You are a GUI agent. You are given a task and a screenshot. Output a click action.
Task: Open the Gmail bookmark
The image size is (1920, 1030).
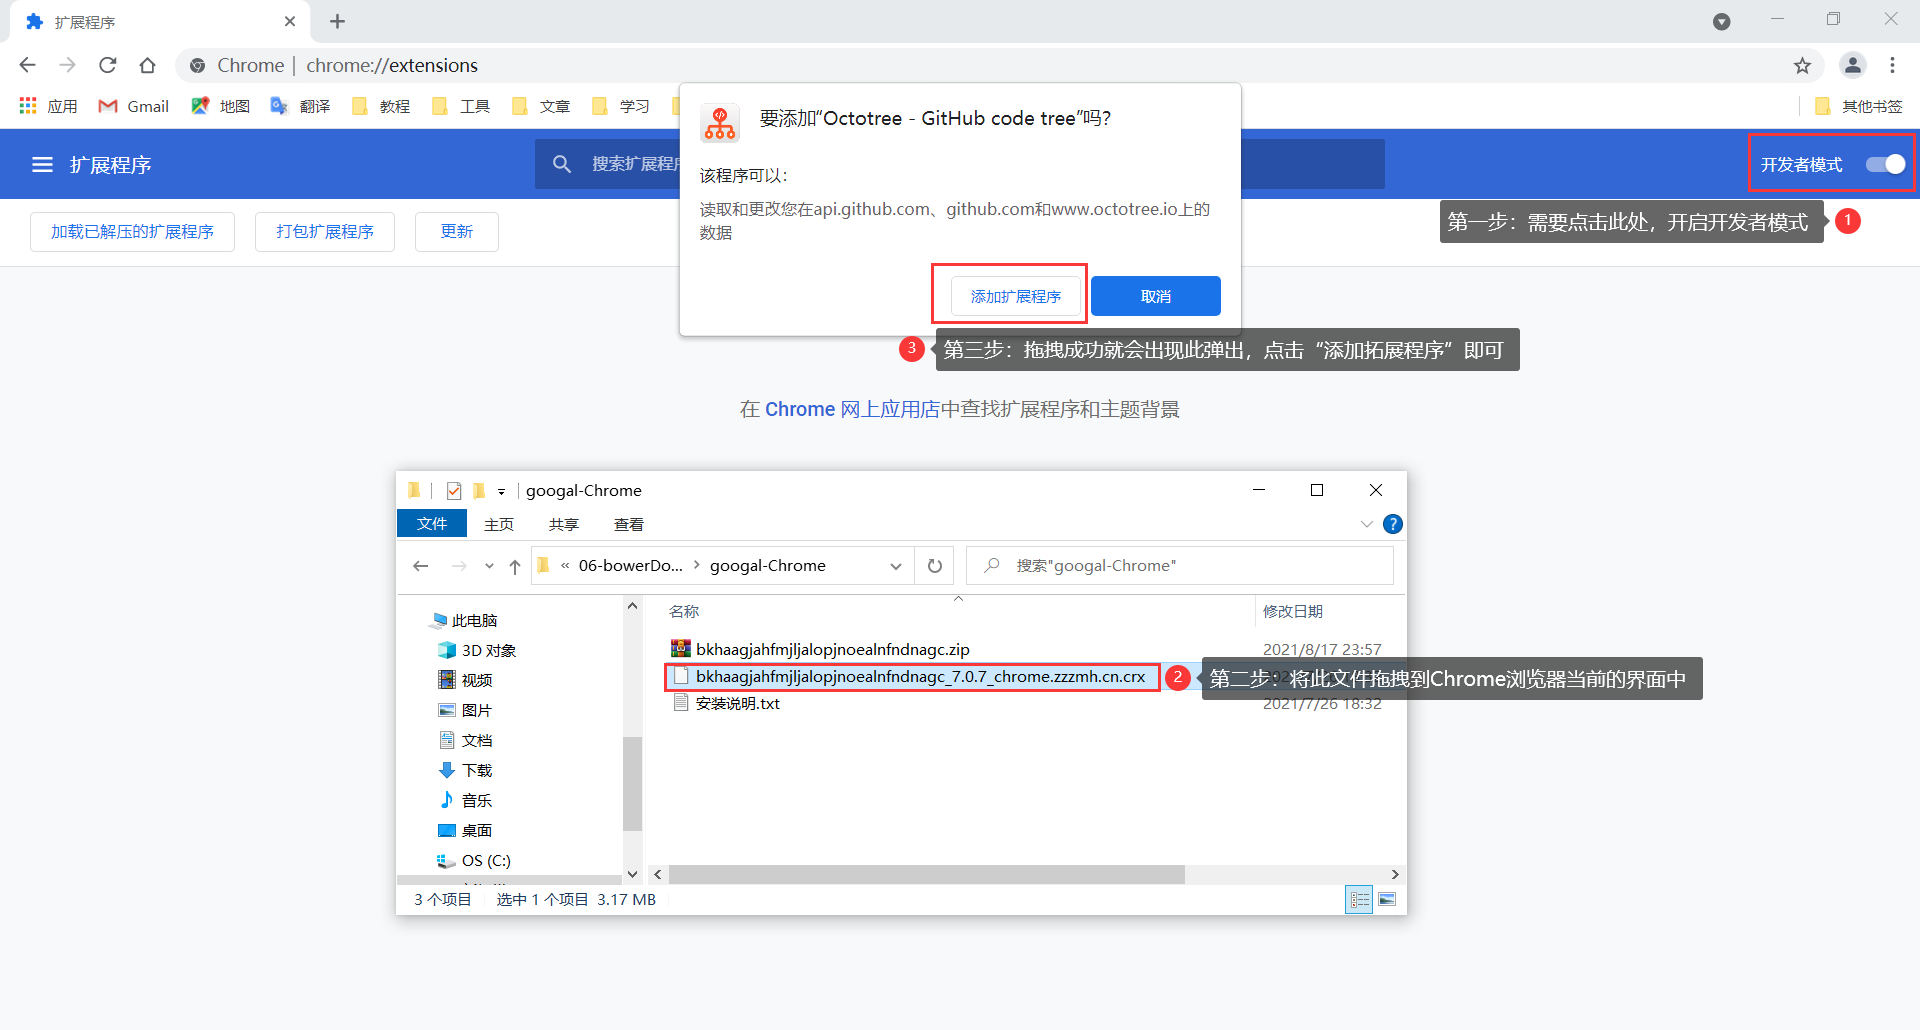[x=133, y=106]
